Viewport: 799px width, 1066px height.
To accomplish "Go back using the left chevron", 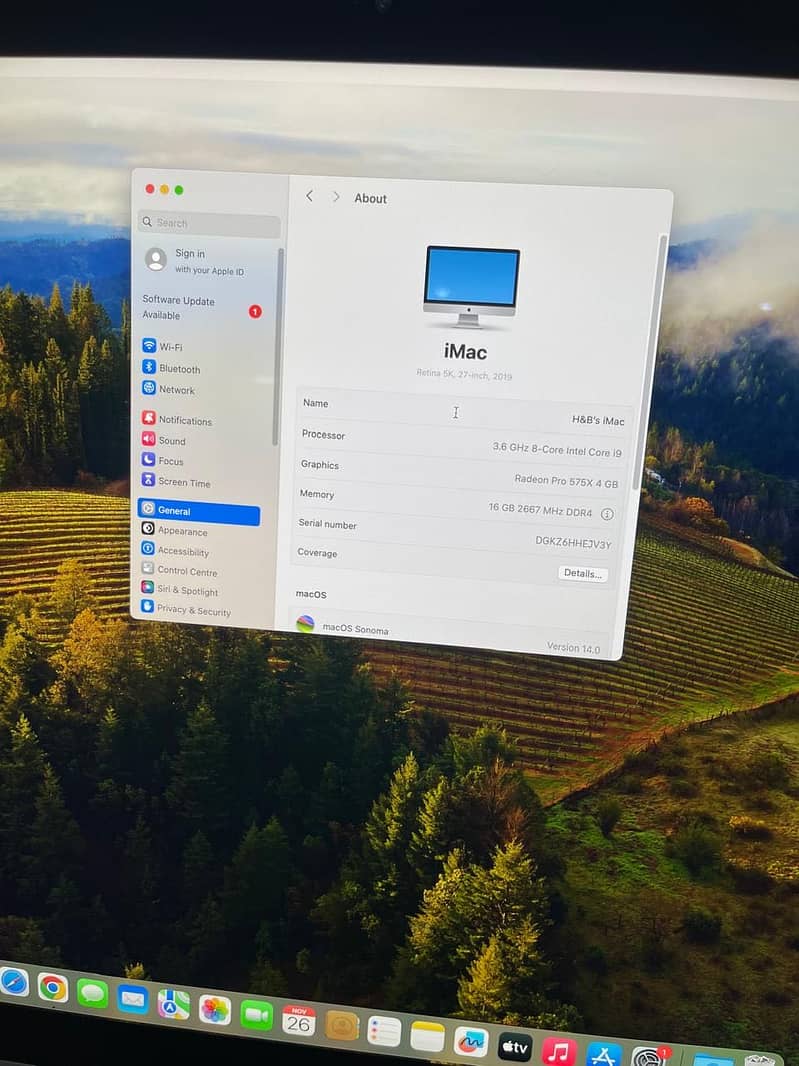I will pos(309,196).
